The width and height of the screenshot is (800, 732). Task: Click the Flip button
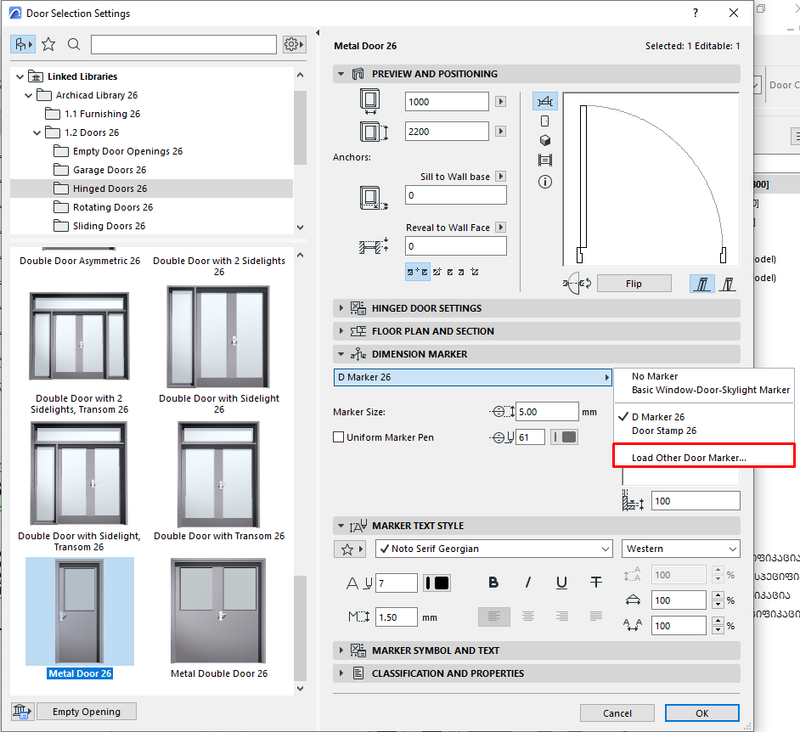pyautogui.click(x=634, y=284)
